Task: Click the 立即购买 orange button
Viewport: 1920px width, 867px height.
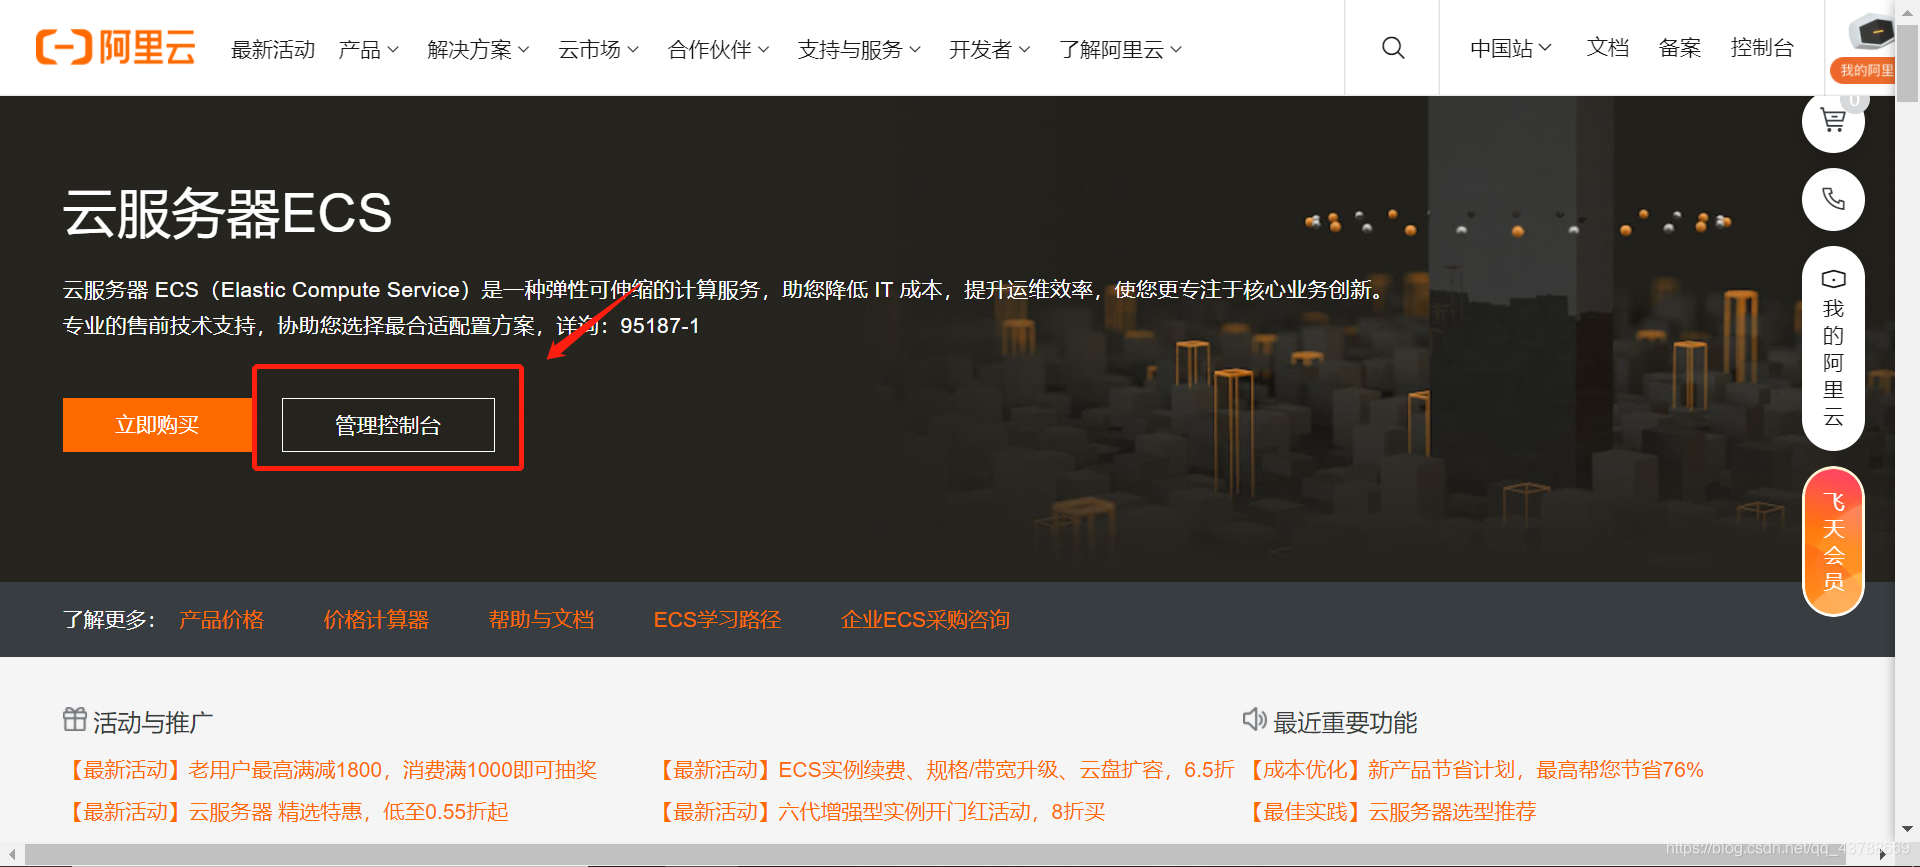Action: click(x=157, y=425)
